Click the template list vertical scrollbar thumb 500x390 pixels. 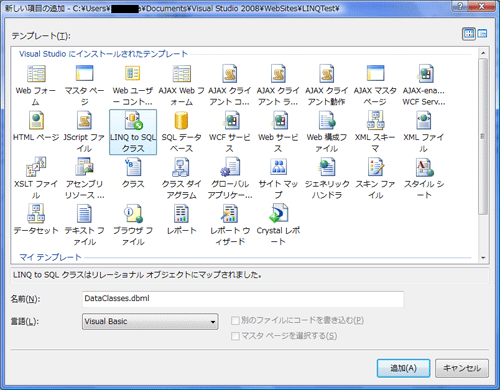tap(483, 136)
